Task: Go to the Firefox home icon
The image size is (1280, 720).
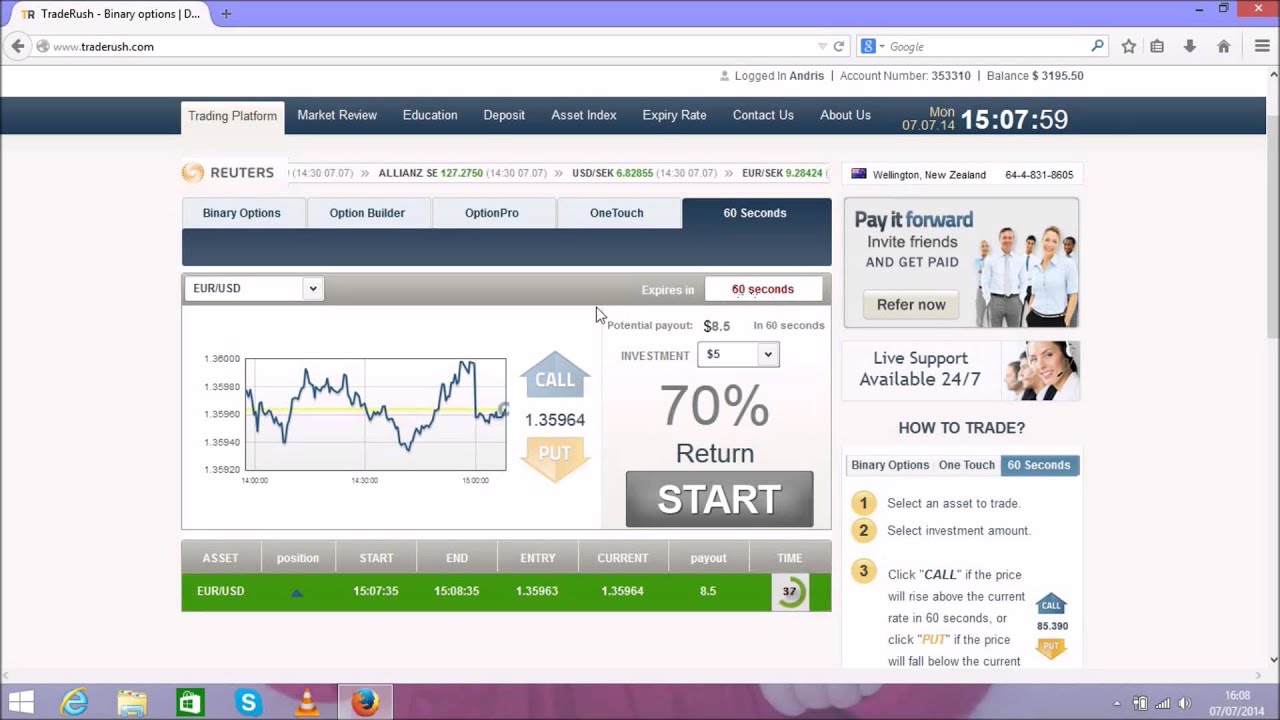Action: pyautogui.click(x=1223, y=46)
